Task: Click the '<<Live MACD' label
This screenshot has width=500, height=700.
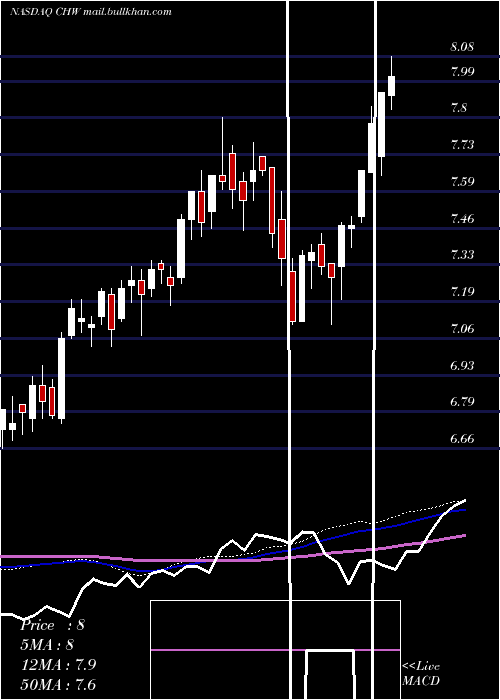Action: [421, 673]
